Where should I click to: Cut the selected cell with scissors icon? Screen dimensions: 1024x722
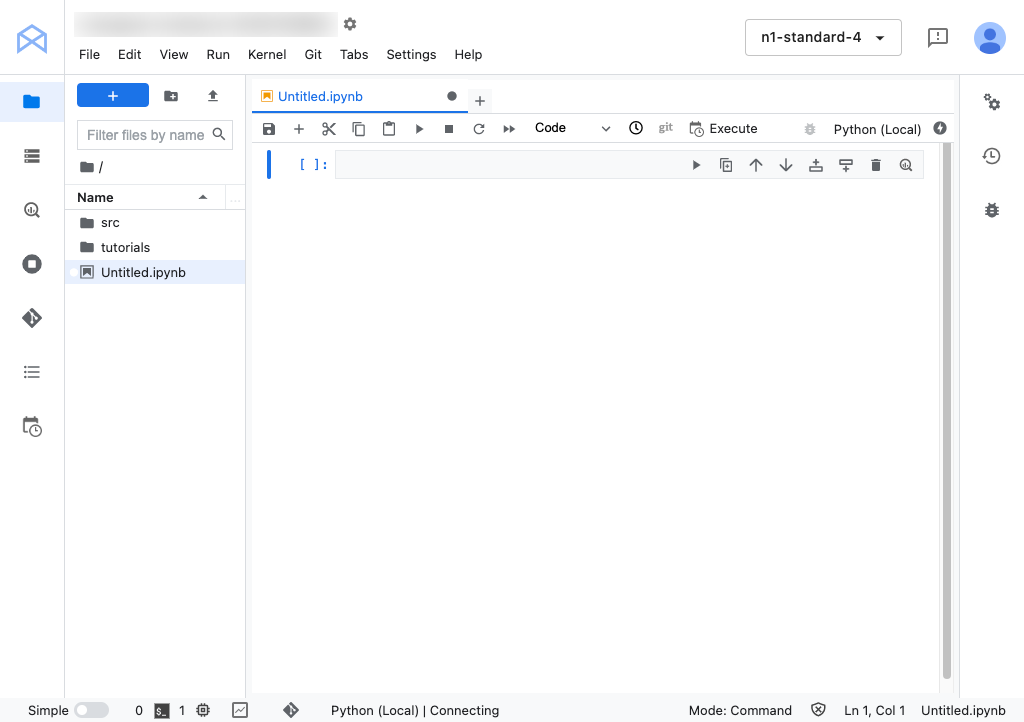click(x=329, y=129)
